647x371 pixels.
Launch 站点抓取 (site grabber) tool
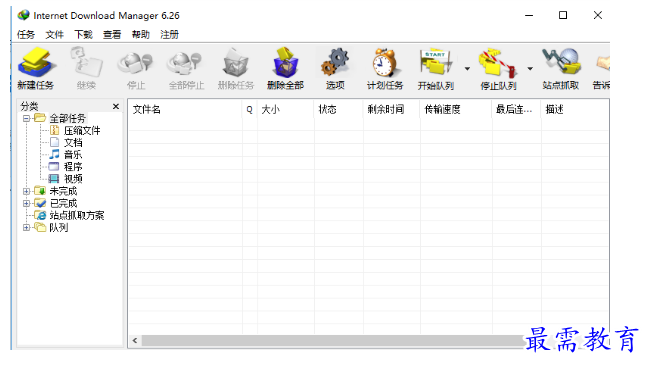(560, 68)
